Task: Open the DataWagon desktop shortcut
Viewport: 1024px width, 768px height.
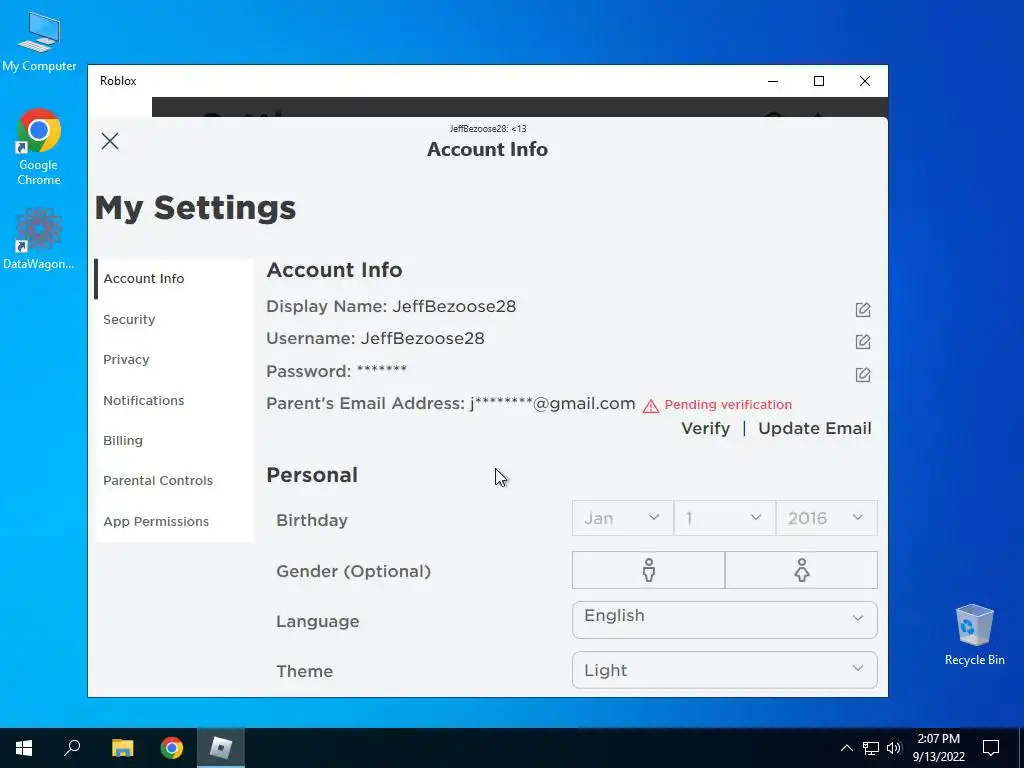Action: pos(39,239)
